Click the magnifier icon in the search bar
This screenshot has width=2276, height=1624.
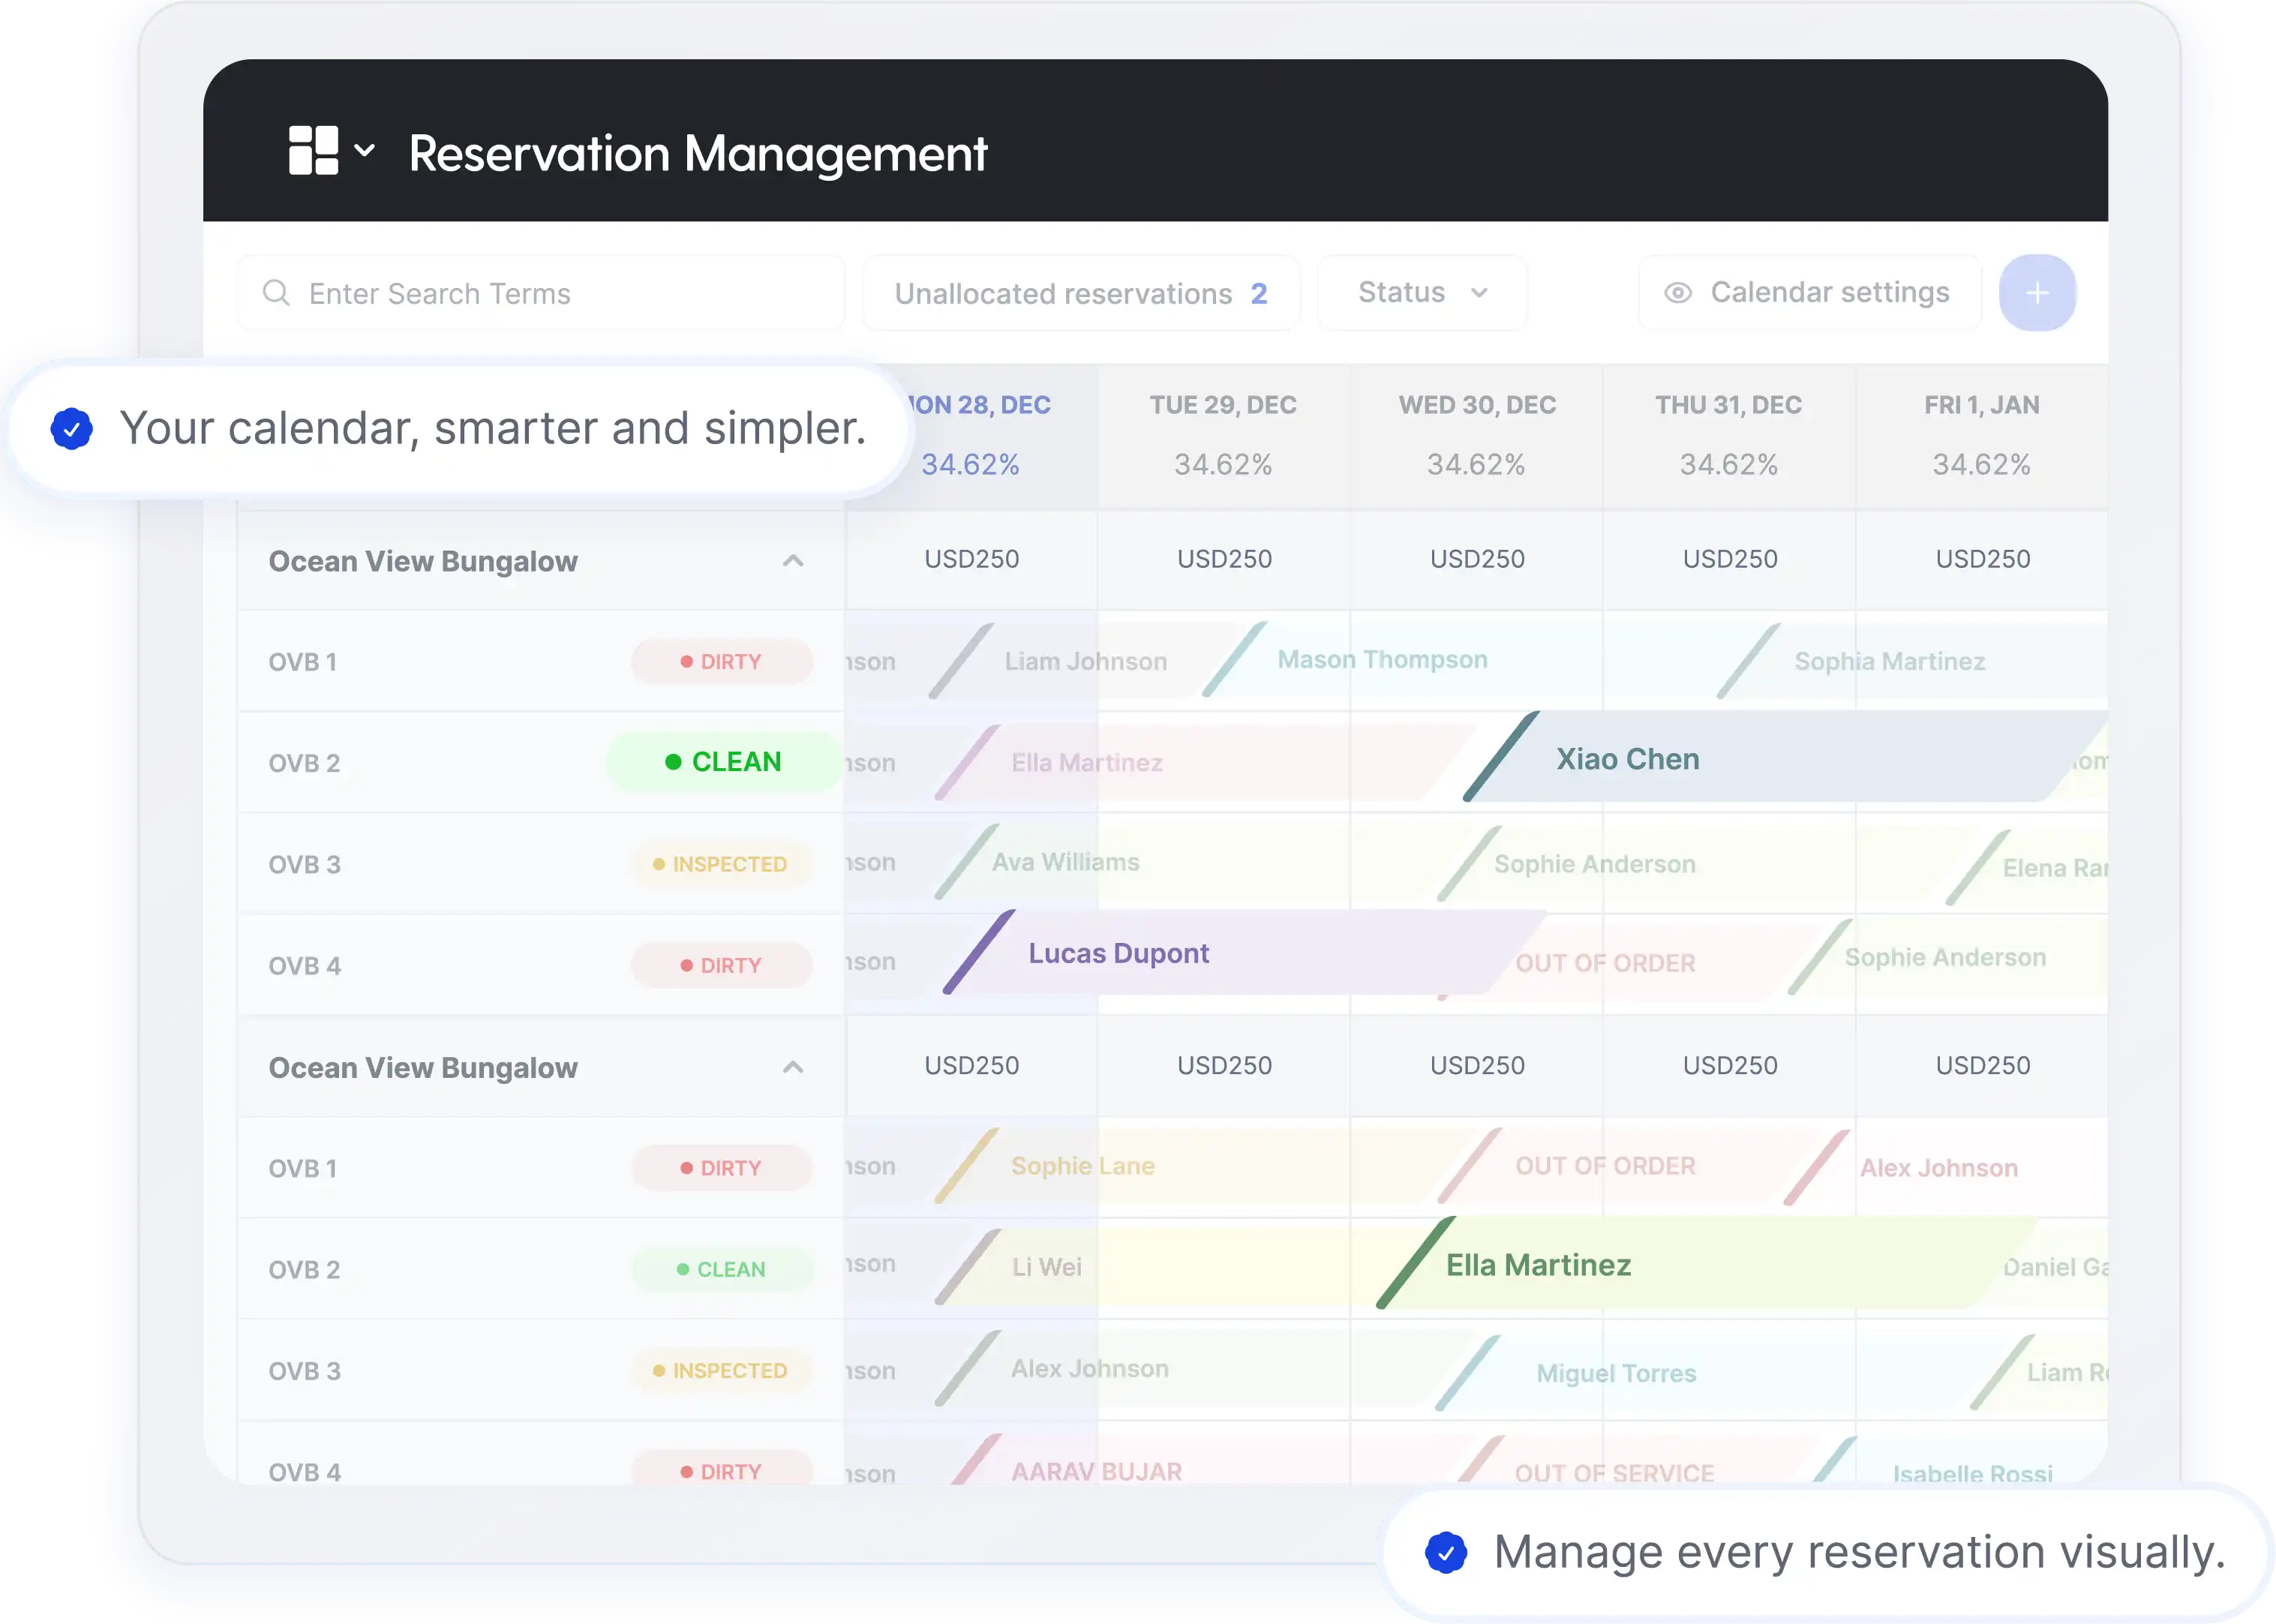[277, 293]
